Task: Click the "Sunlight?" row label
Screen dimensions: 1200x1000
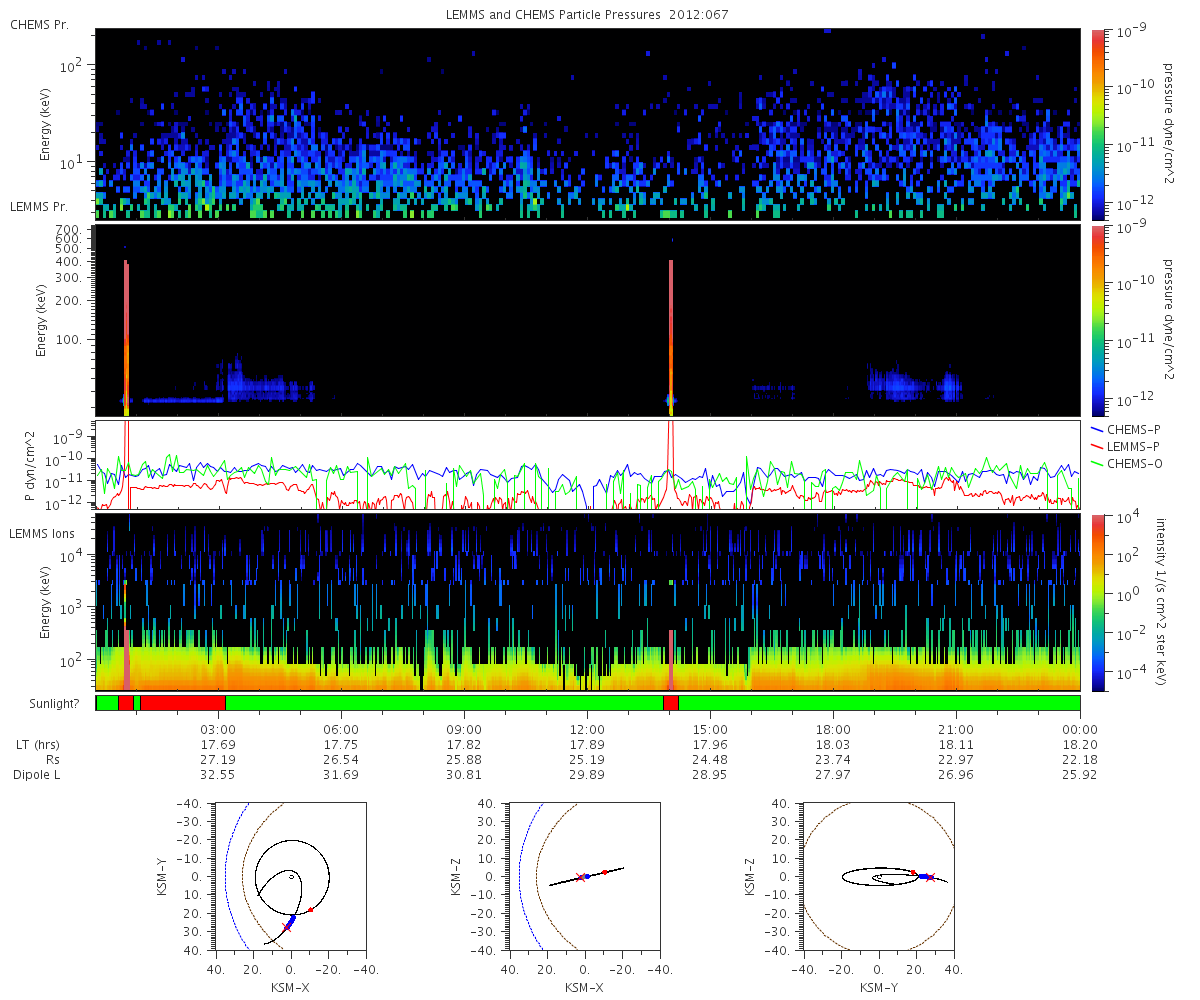Action: click(47, 704)
